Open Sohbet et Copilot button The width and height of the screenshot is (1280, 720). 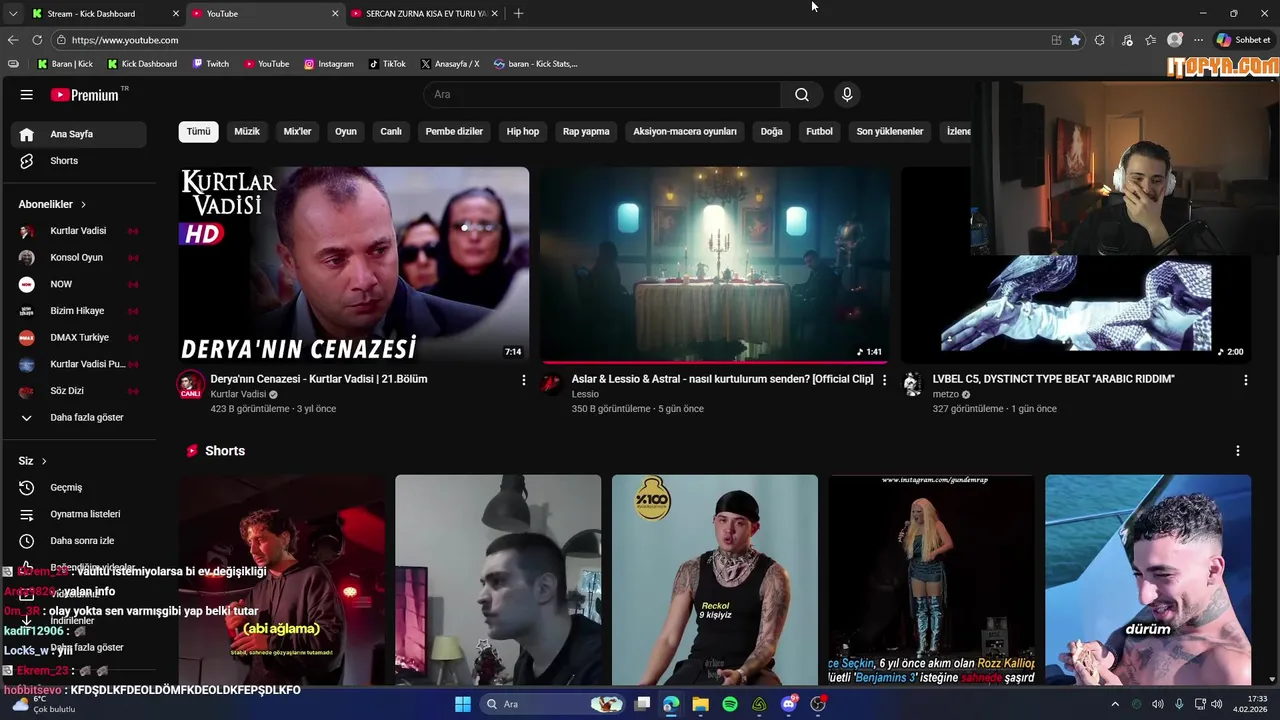click(x=1243, y=40)
